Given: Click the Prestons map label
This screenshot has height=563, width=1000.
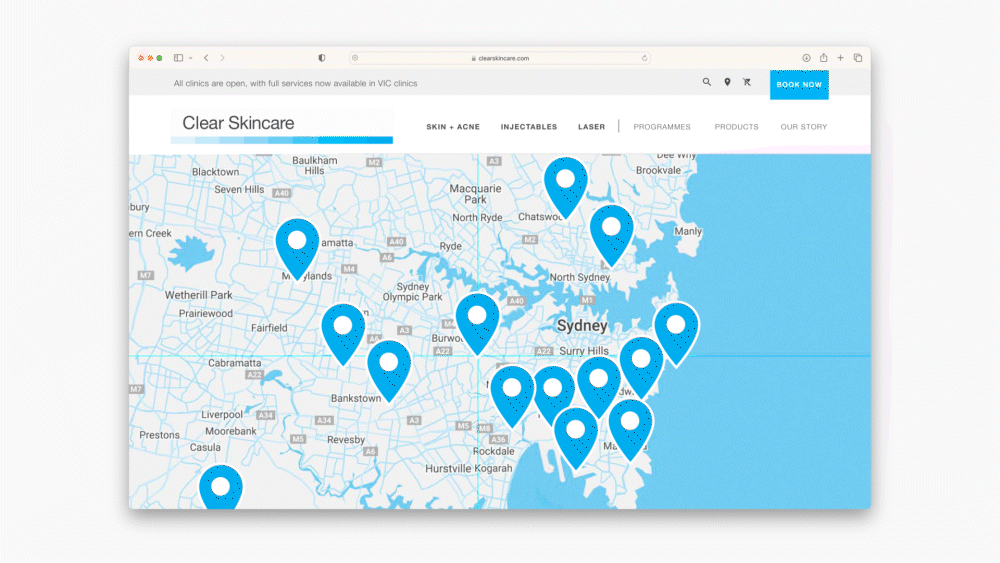Looking at the screenshot, I should pyautogui.click(x=159, y=435).
